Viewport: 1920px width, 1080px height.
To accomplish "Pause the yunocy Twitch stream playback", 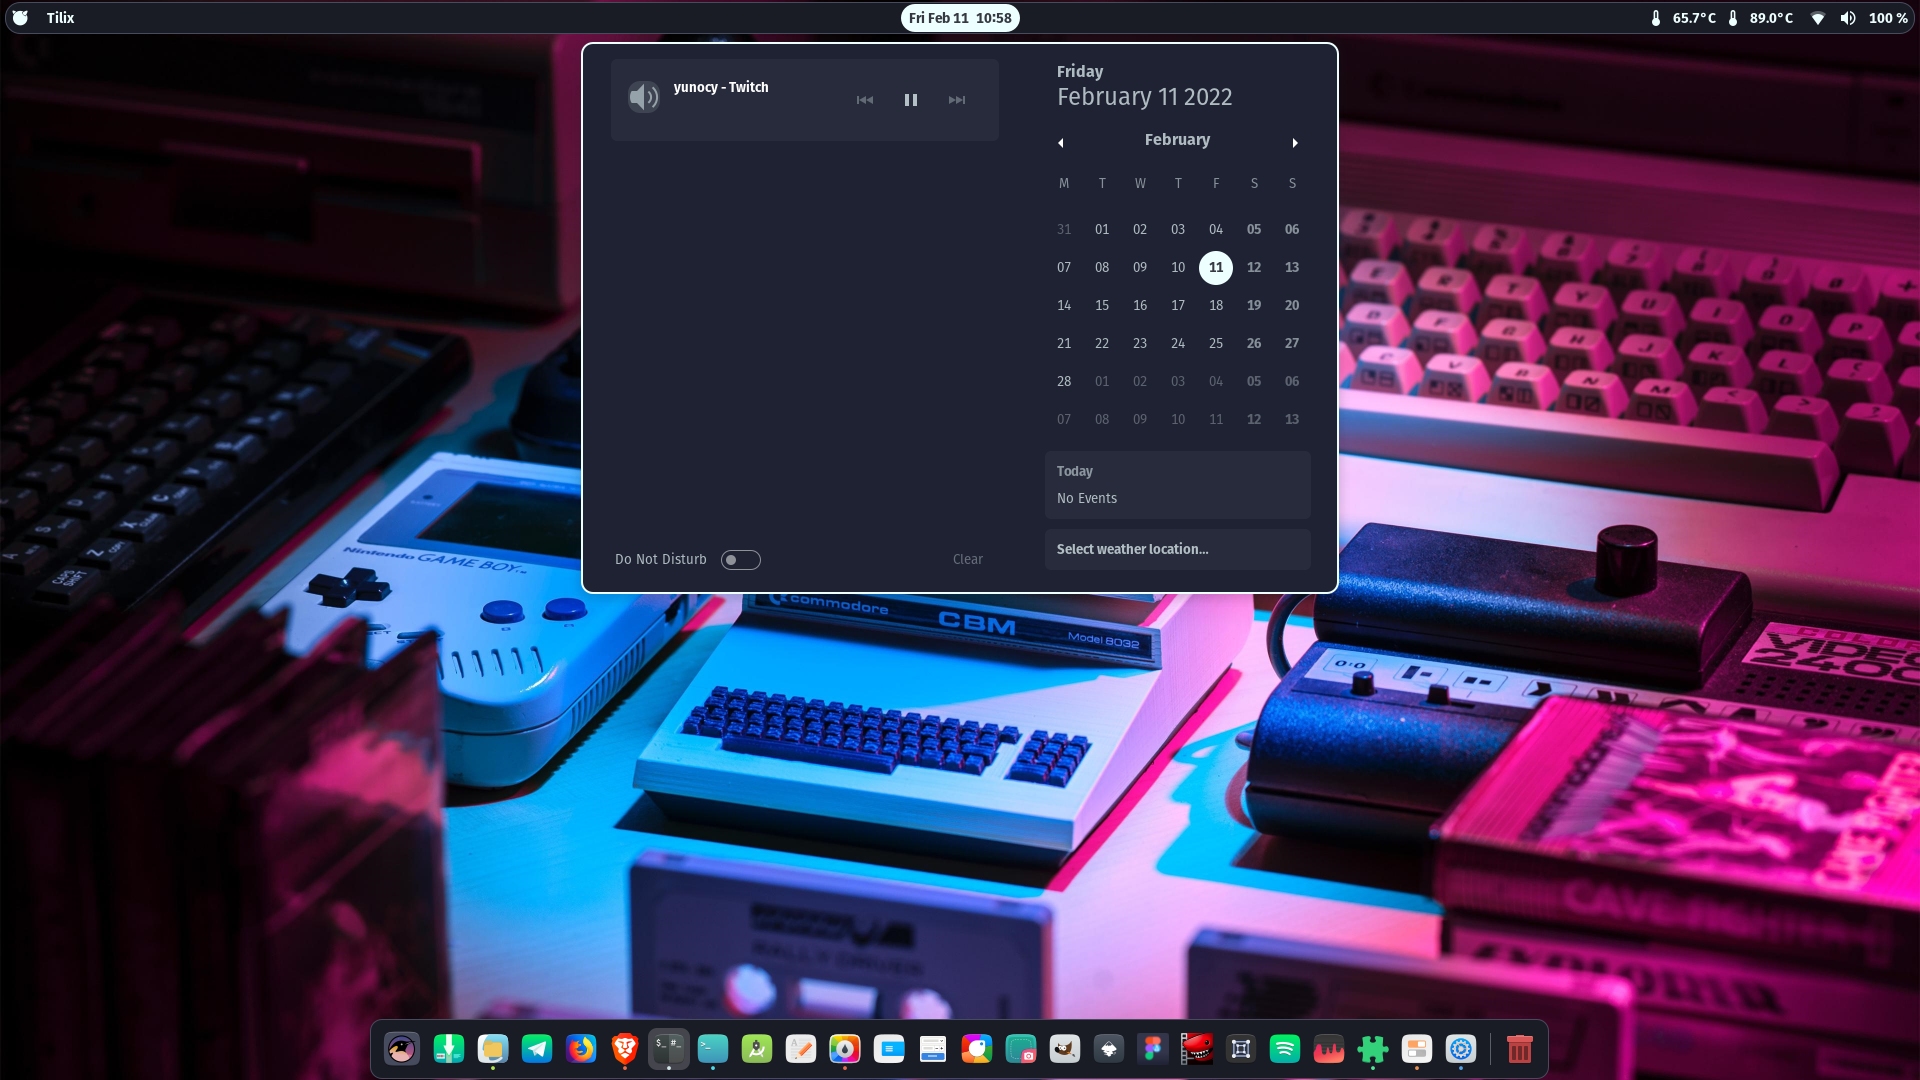I will (x=910, y=99).
